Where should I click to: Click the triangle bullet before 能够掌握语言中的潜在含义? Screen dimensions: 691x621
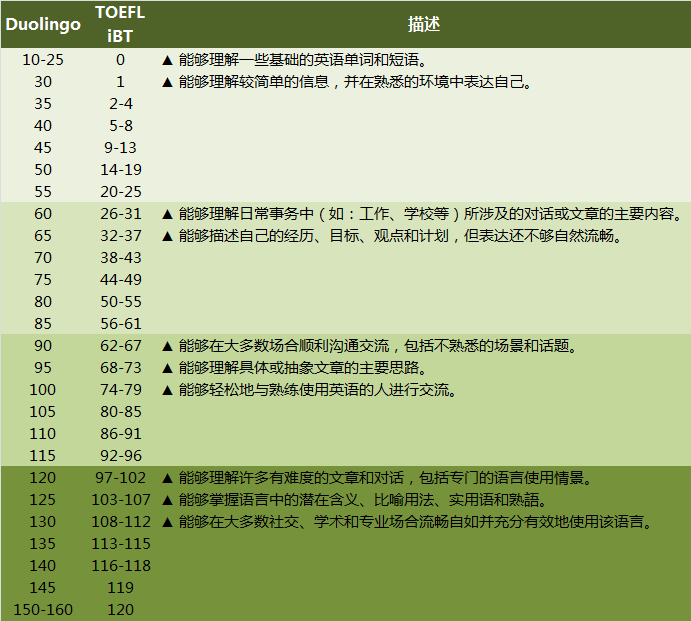coord(168,500)
